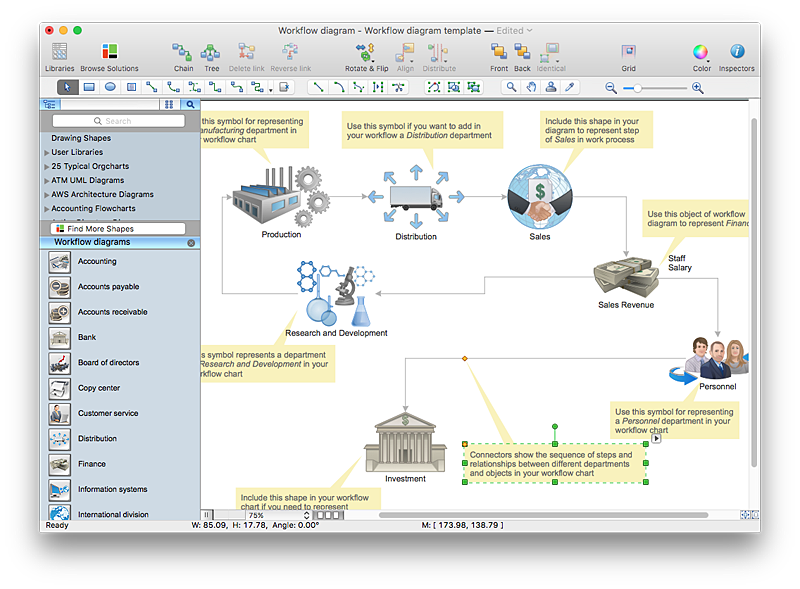
Task: Open the Drawing Shapes library
Action: click(81, 138)
